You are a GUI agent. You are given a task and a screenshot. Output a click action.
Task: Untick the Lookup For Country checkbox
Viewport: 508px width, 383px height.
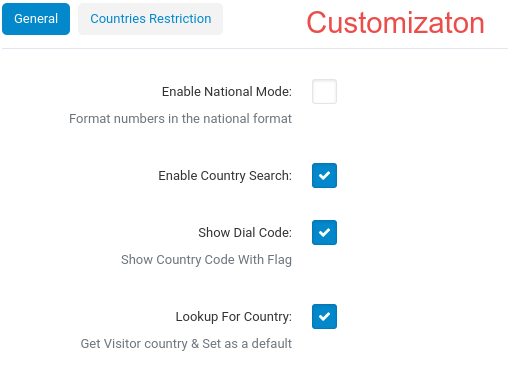(324, 316)
